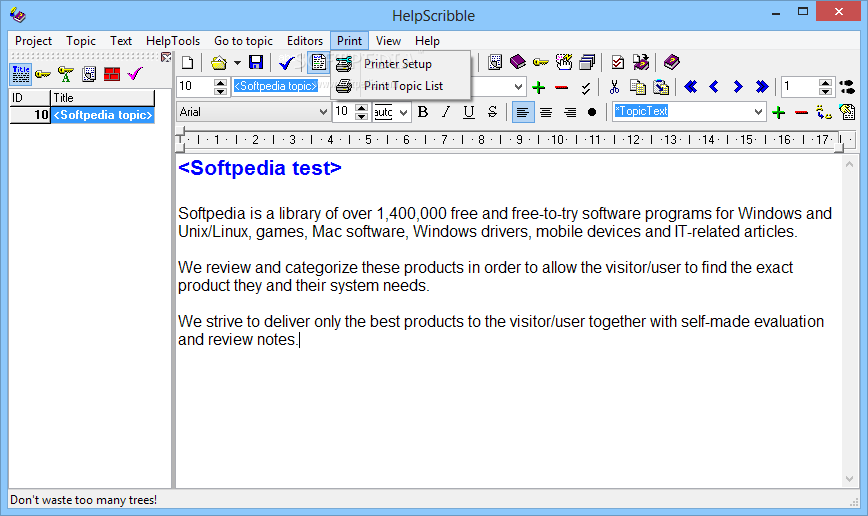Viewport: 868px width, 516px height.
Task: Click the key with green letter A icon
Action: [x=65, y=74]
